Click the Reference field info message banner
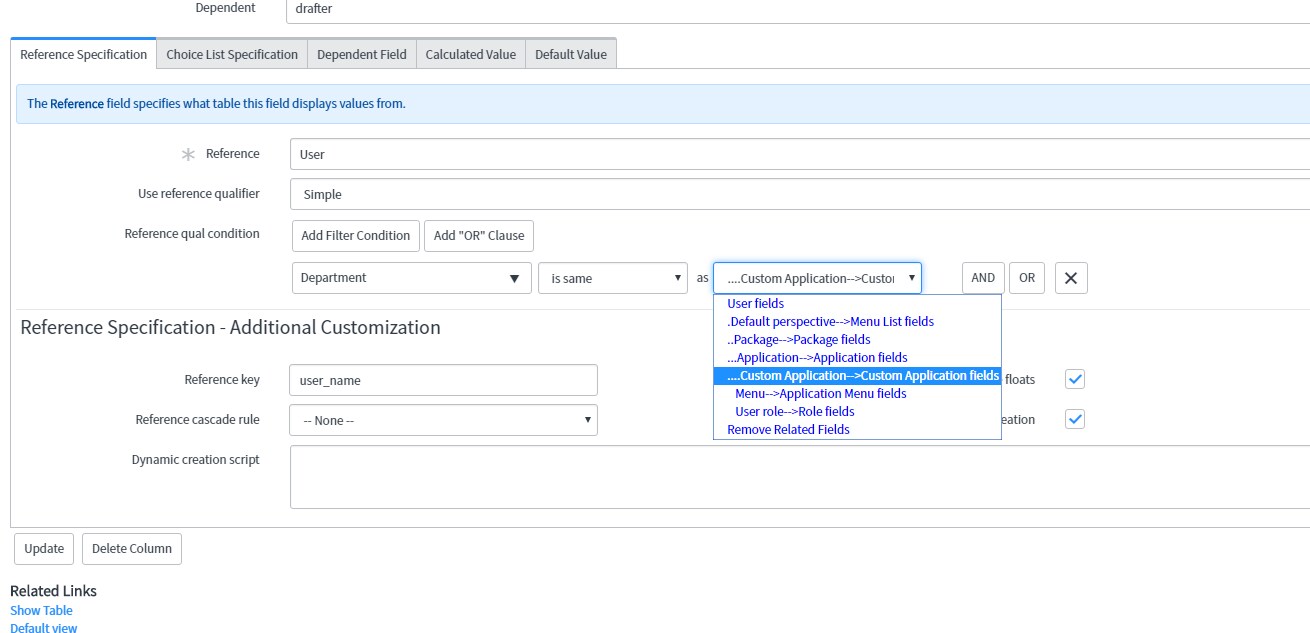 tap(663, 103)
